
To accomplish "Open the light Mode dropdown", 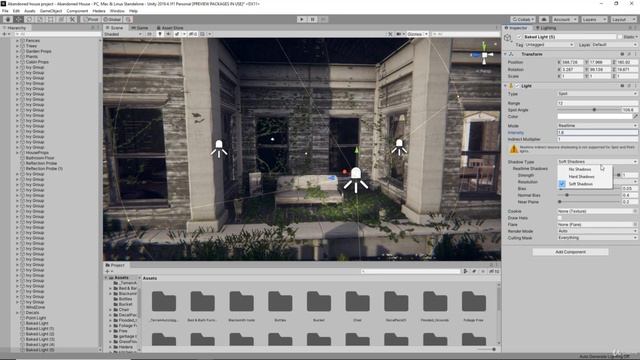I will coord(597,125).
